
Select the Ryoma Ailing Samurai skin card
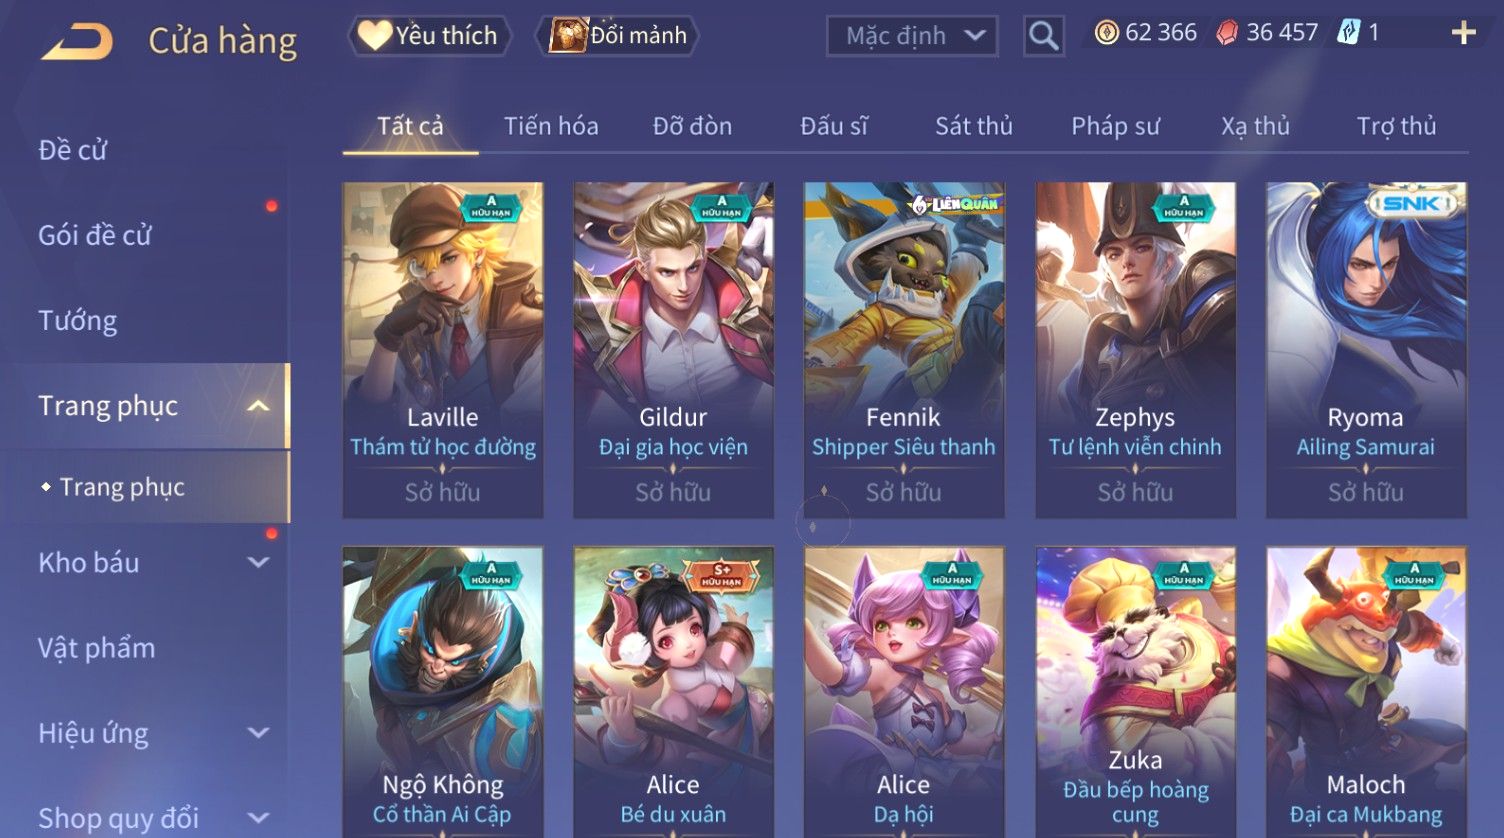[1366, 350]
